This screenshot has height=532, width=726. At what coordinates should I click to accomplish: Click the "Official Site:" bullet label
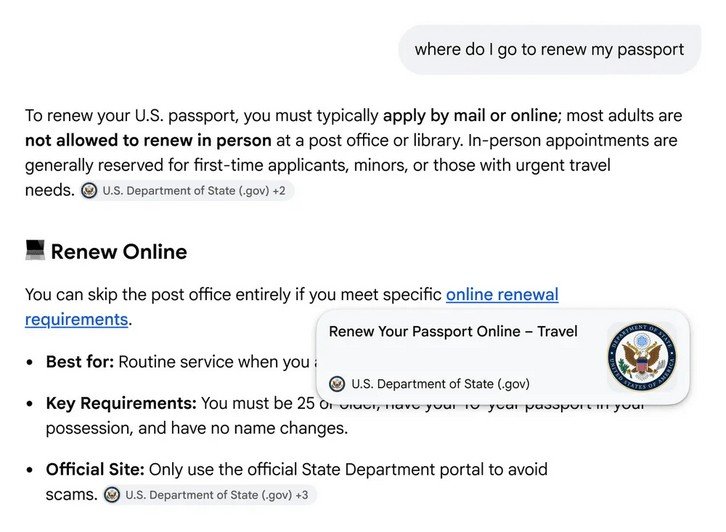[95, 469]
